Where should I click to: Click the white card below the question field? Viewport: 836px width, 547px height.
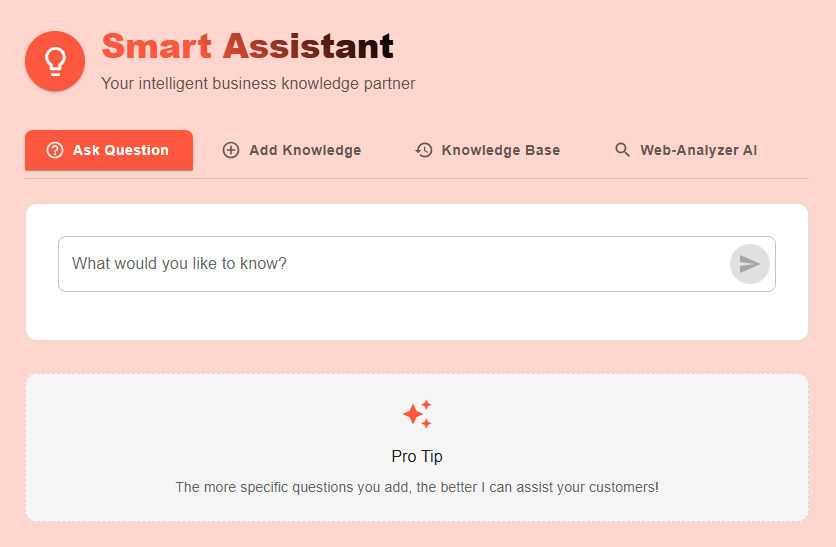pyautogui.click(x=416, y=317)
